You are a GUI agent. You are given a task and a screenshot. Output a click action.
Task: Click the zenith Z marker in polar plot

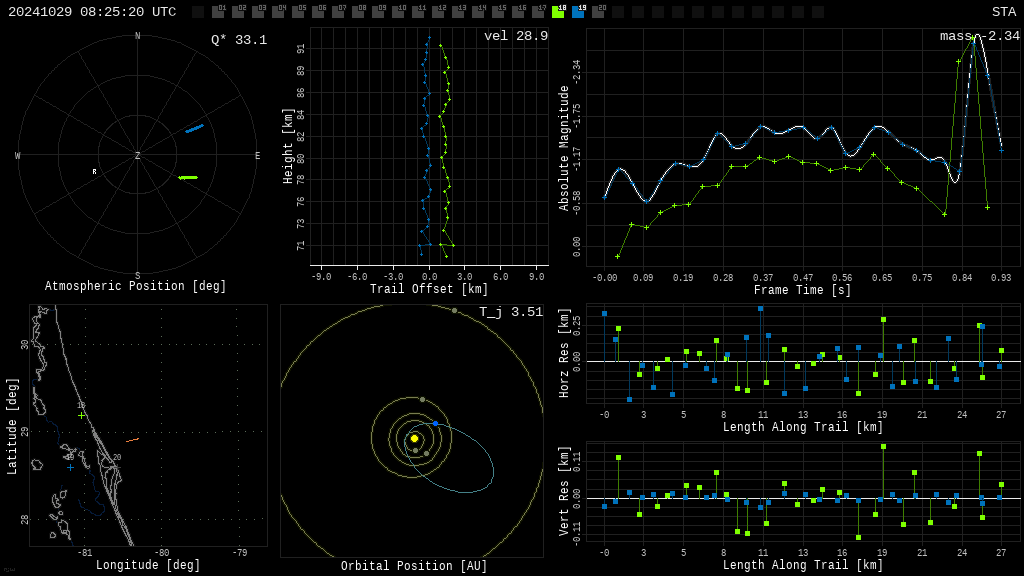(x=138, y=156)
